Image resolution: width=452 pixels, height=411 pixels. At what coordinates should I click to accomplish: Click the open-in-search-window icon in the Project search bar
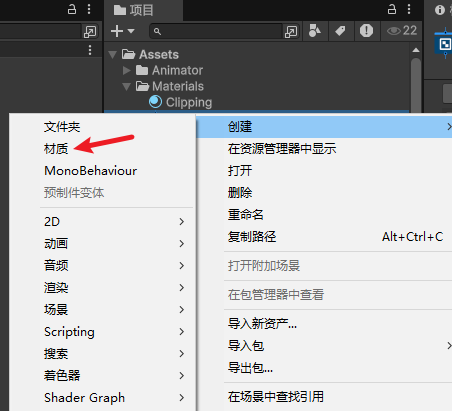[291, 32]
